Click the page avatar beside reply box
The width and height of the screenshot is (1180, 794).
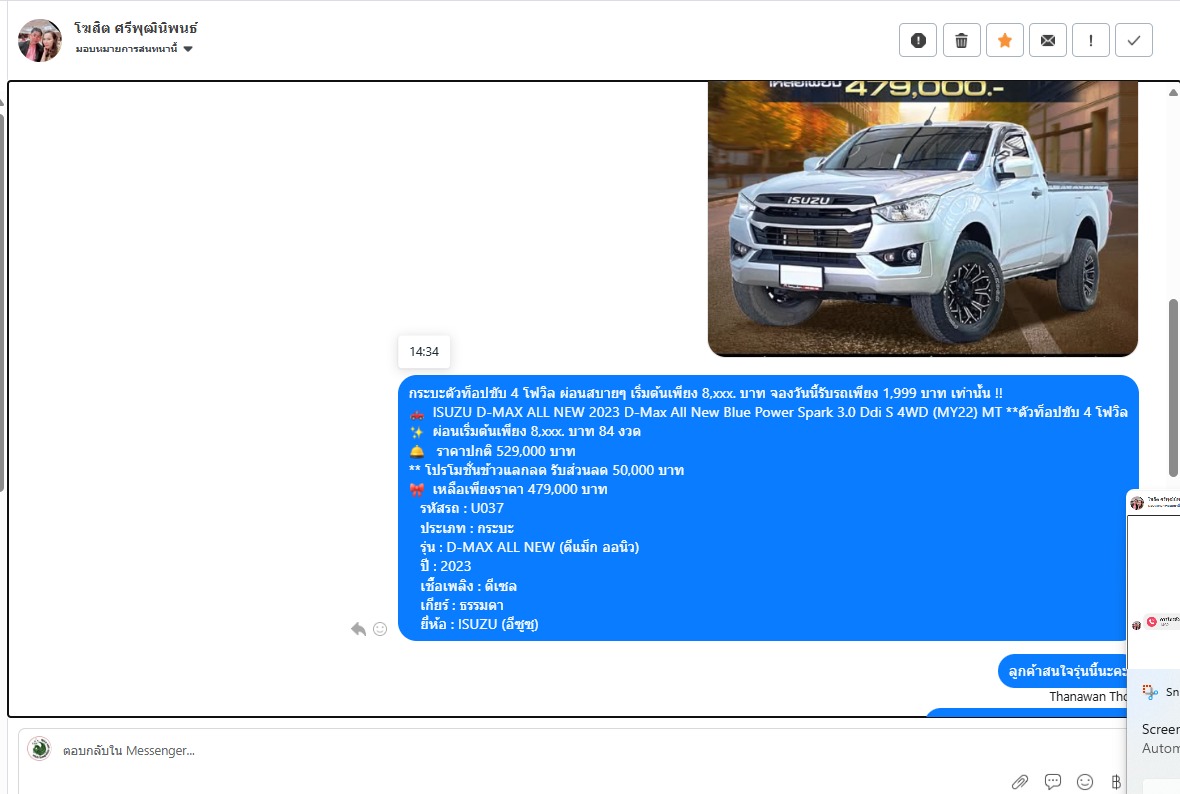coord(39,749)
